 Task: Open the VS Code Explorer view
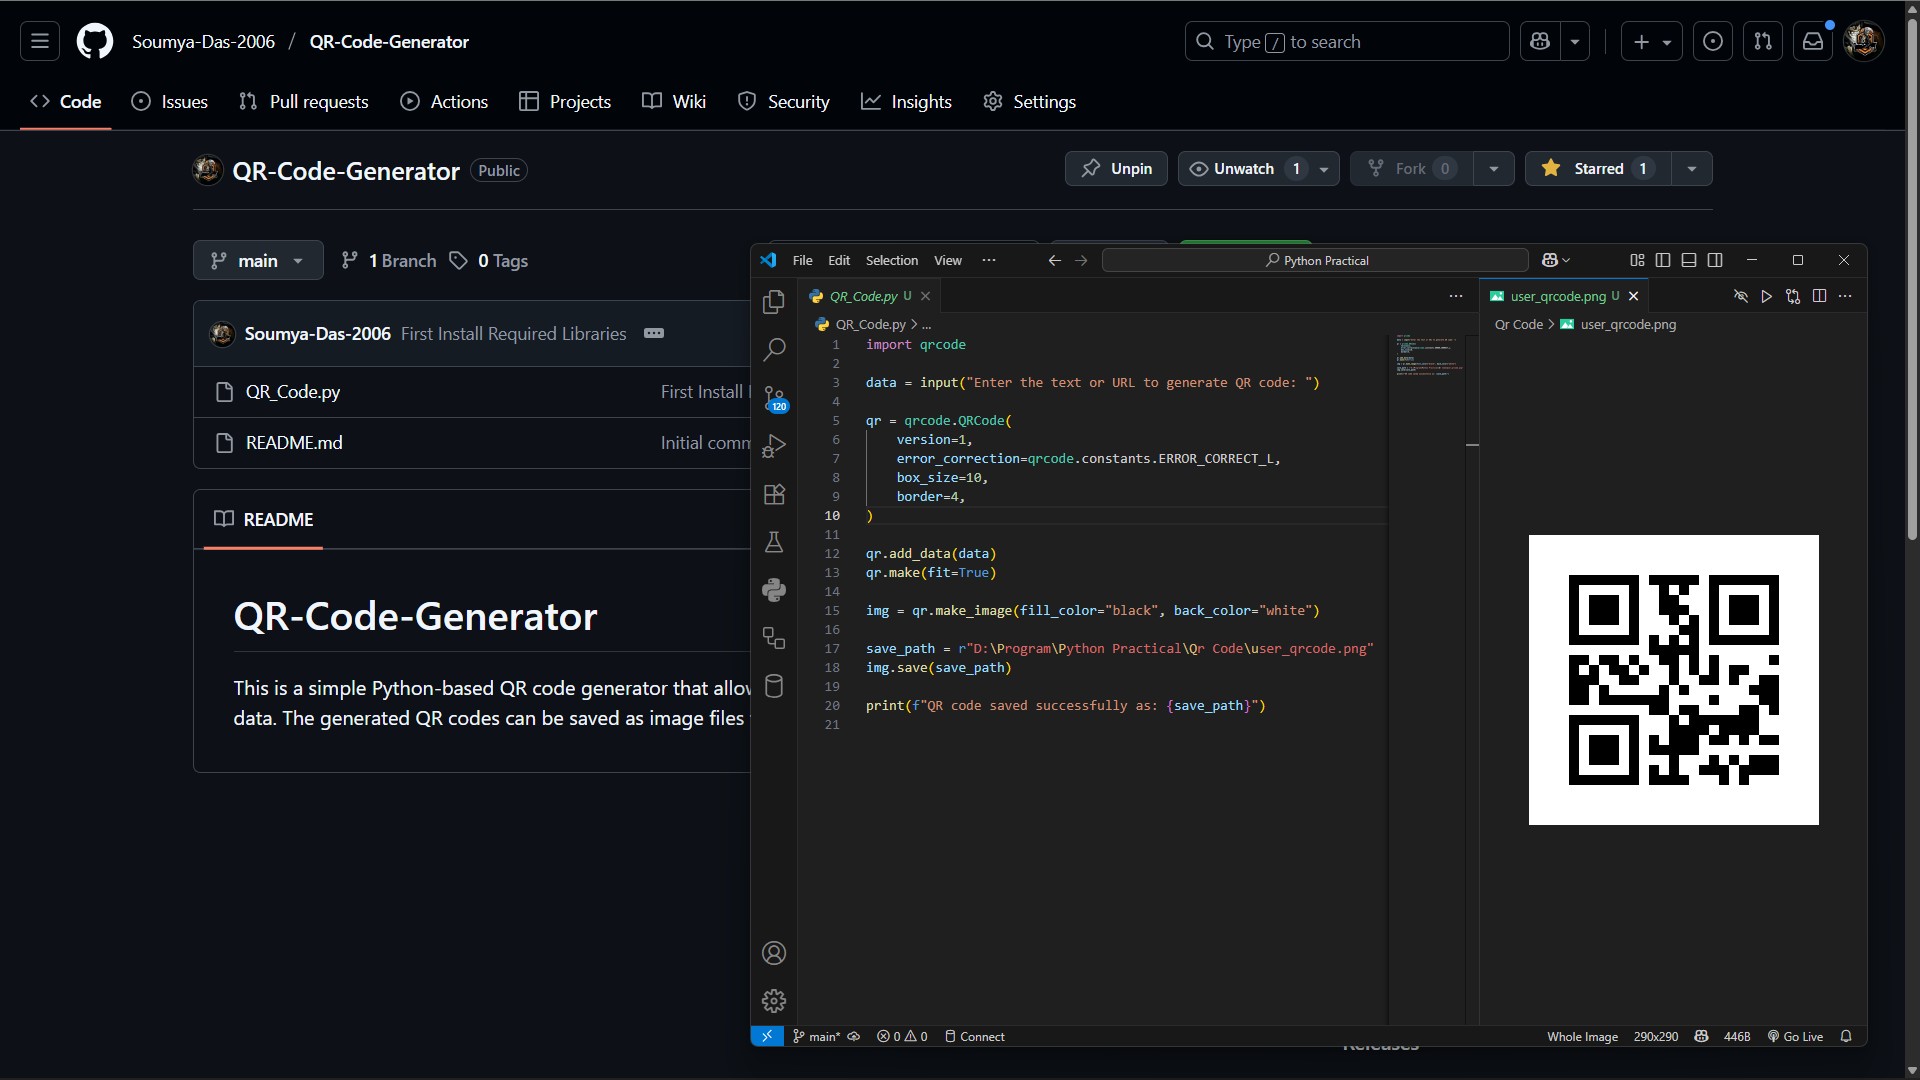(x=774, y=301)
